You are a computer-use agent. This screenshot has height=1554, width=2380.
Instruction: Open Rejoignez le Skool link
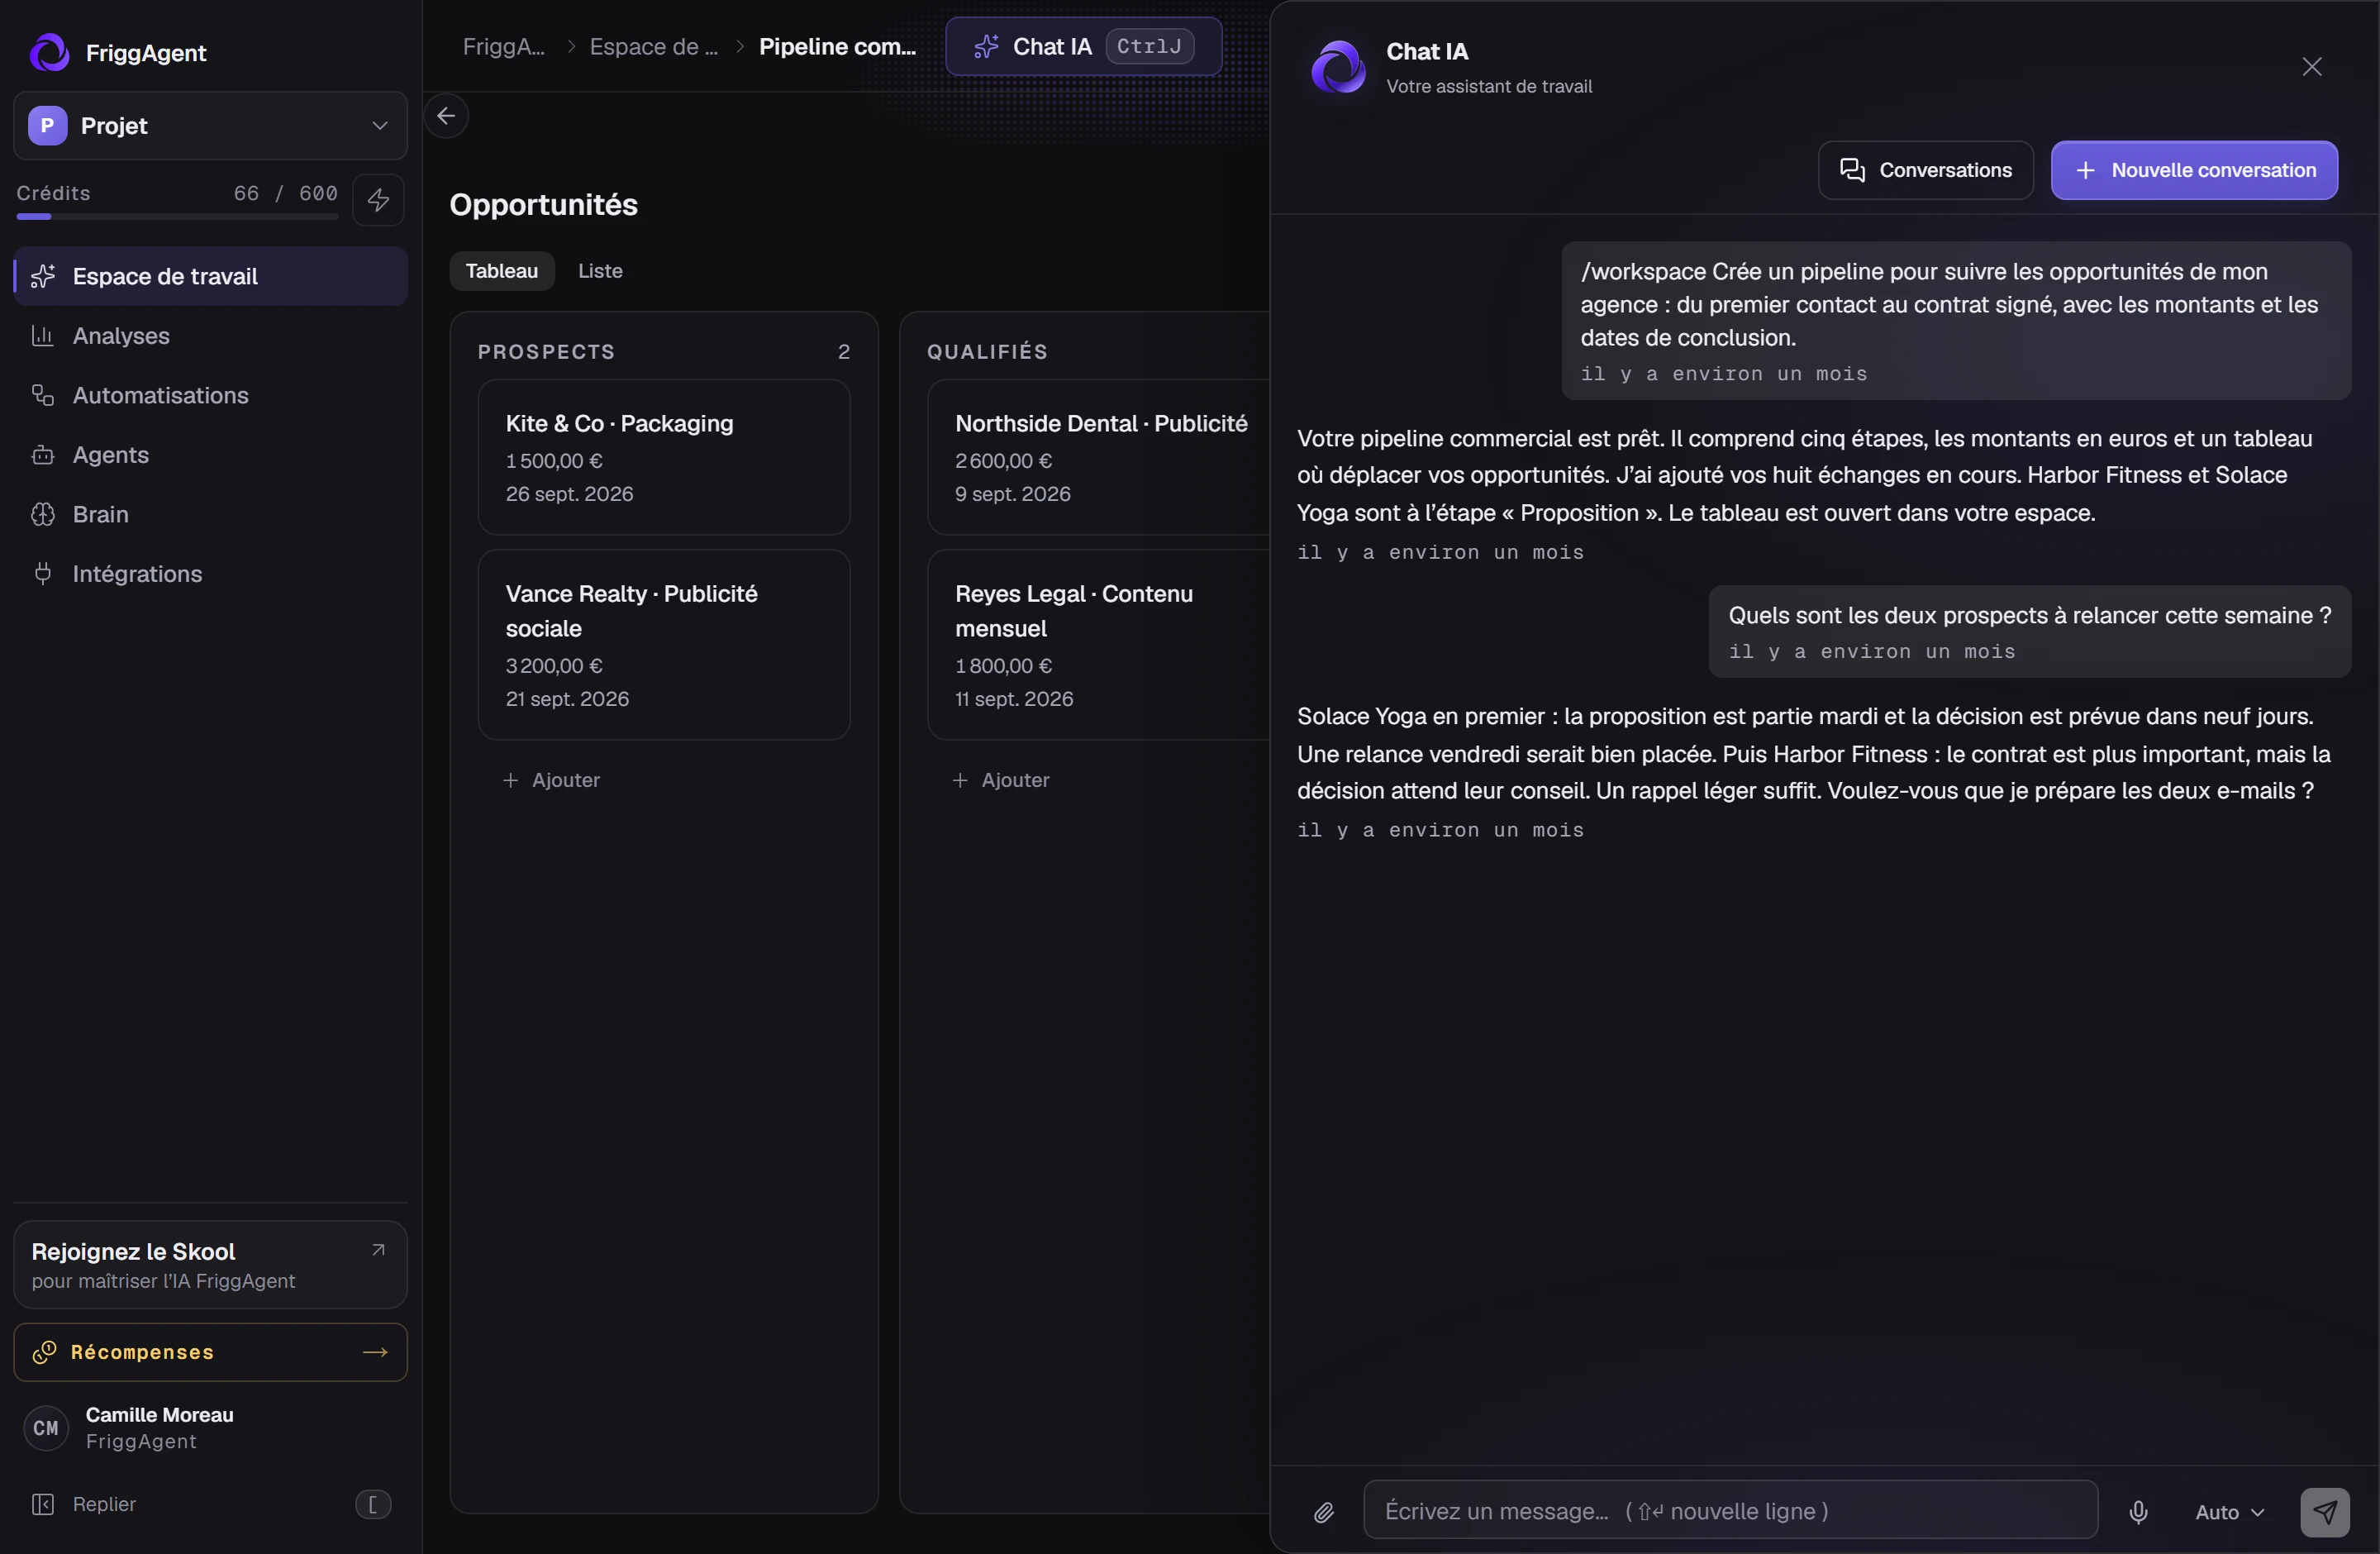click(x=210, y=1265)
